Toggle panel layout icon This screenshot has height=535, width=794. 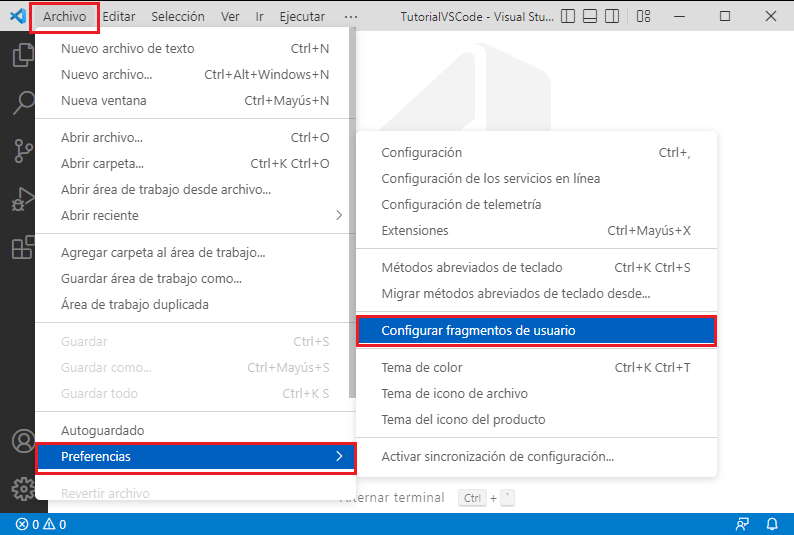point(590,16)
